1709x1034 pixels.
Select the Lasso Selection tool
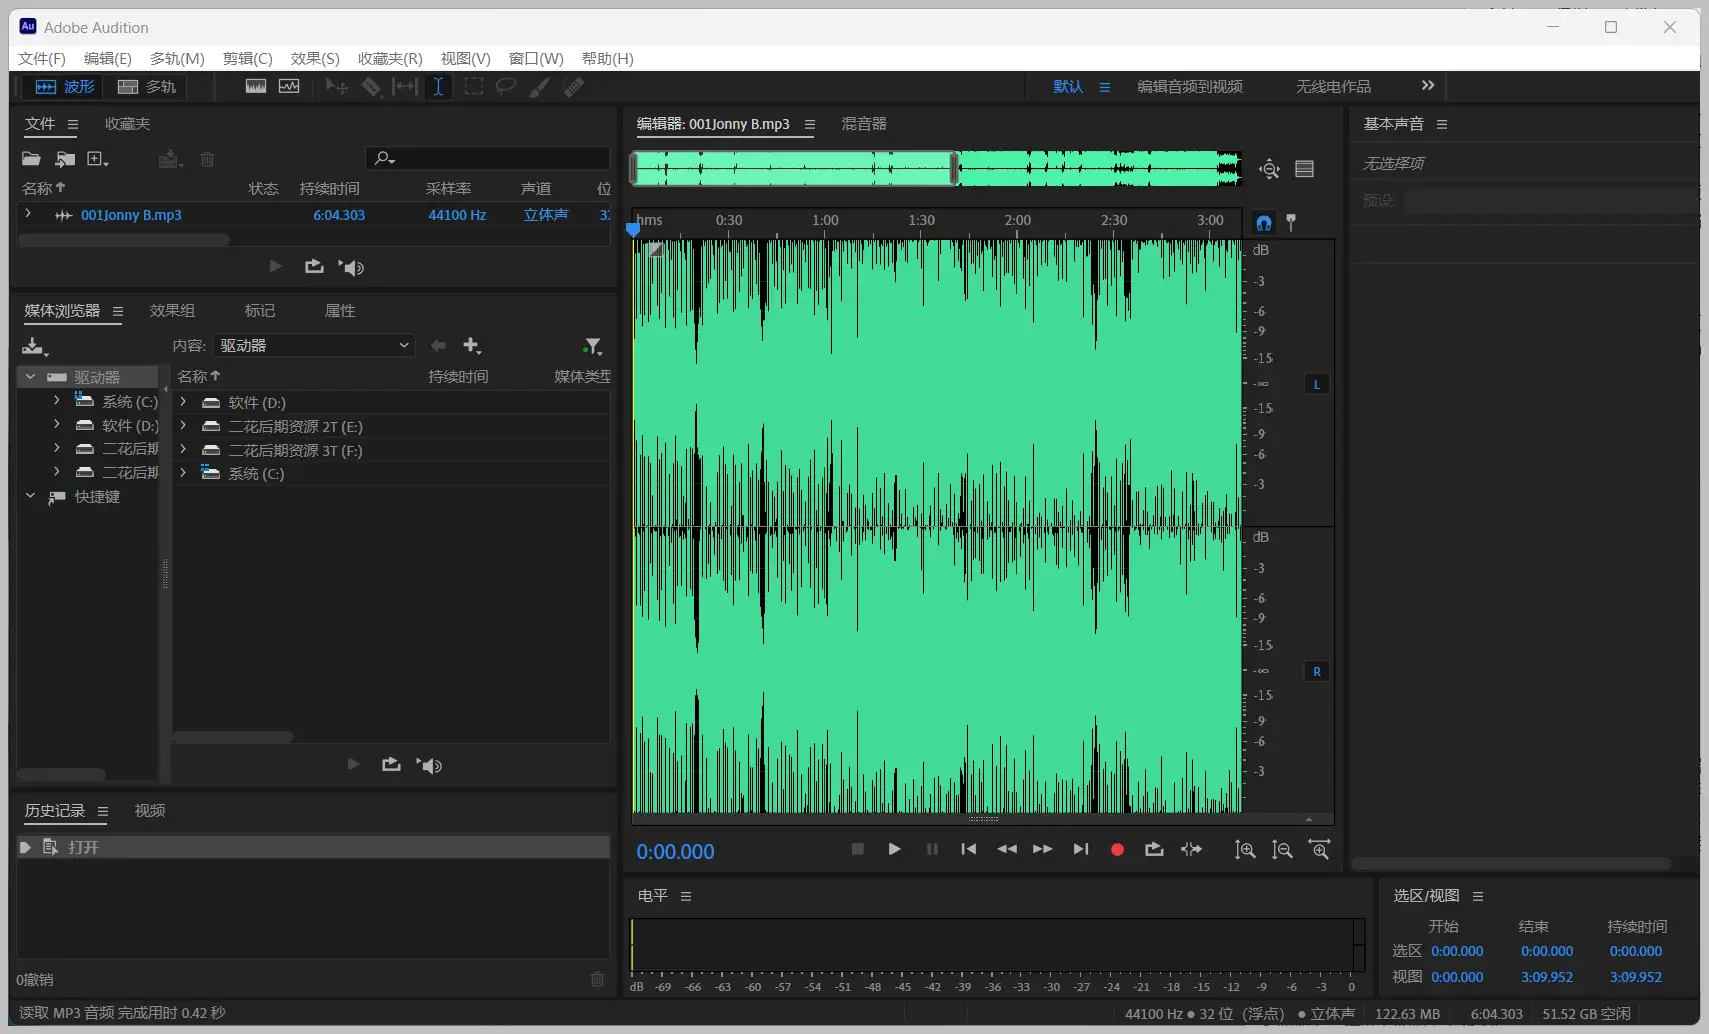[505, 87]
